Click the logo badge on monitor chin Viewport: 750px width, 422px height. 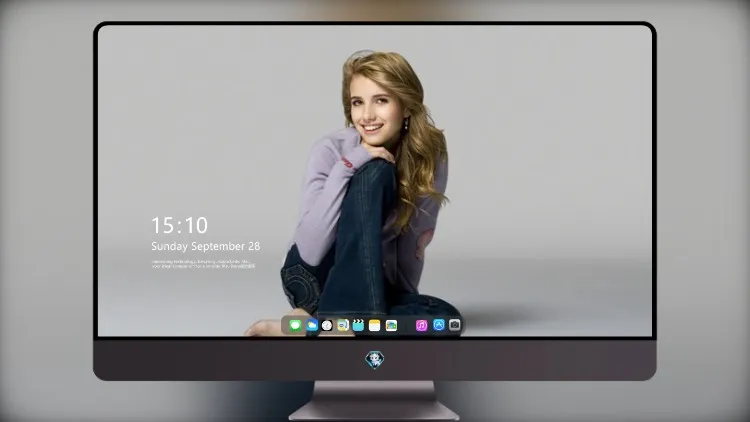[375, 360]
